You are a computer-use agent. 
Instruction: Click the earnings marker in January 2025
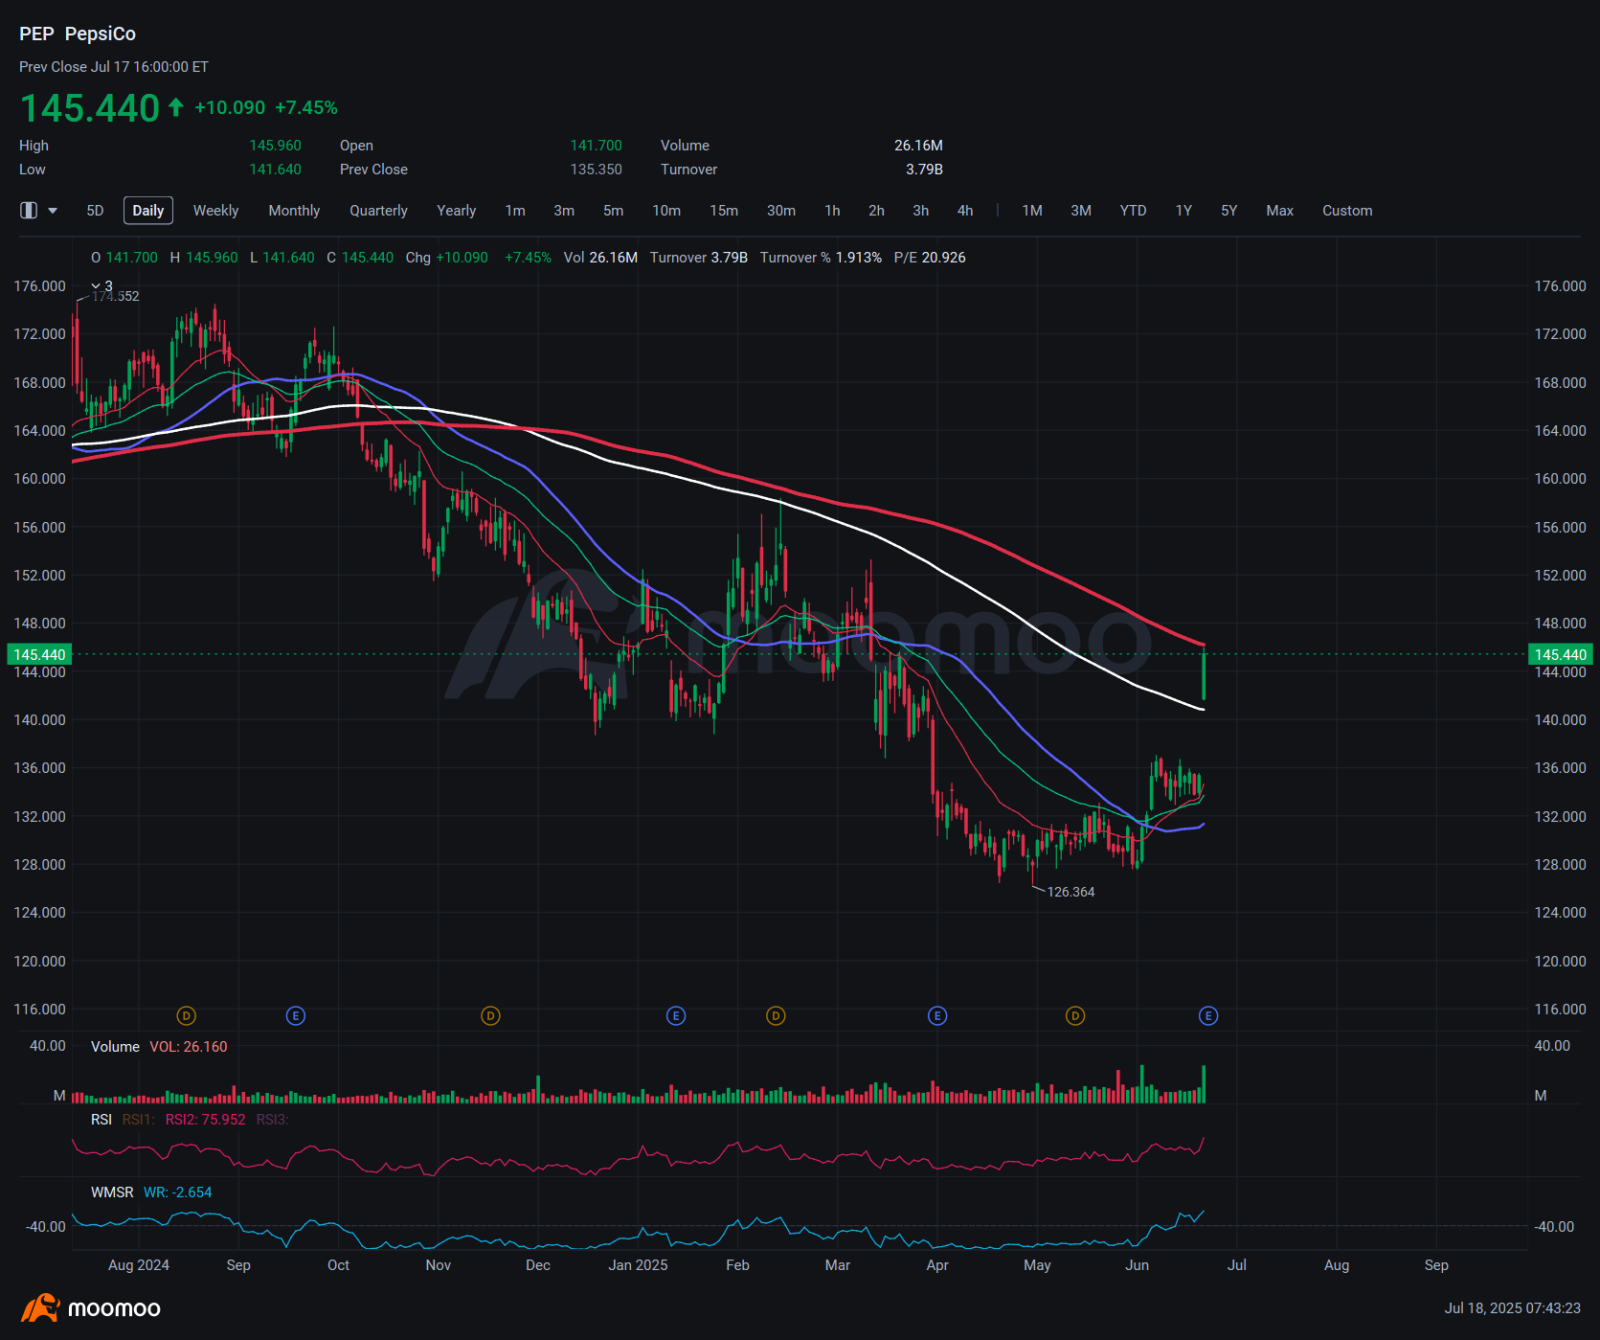coord(676,1016)
